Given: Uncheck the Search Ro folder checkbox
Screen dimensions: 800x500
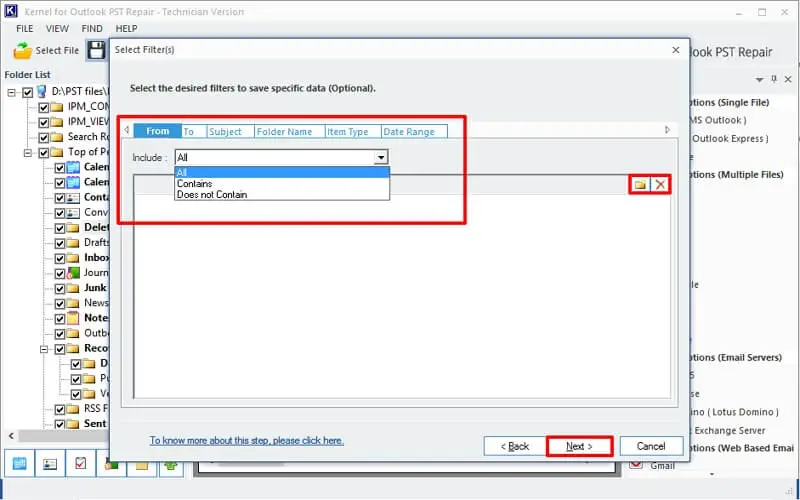Looking at the screenshot, I should point(44,138).
